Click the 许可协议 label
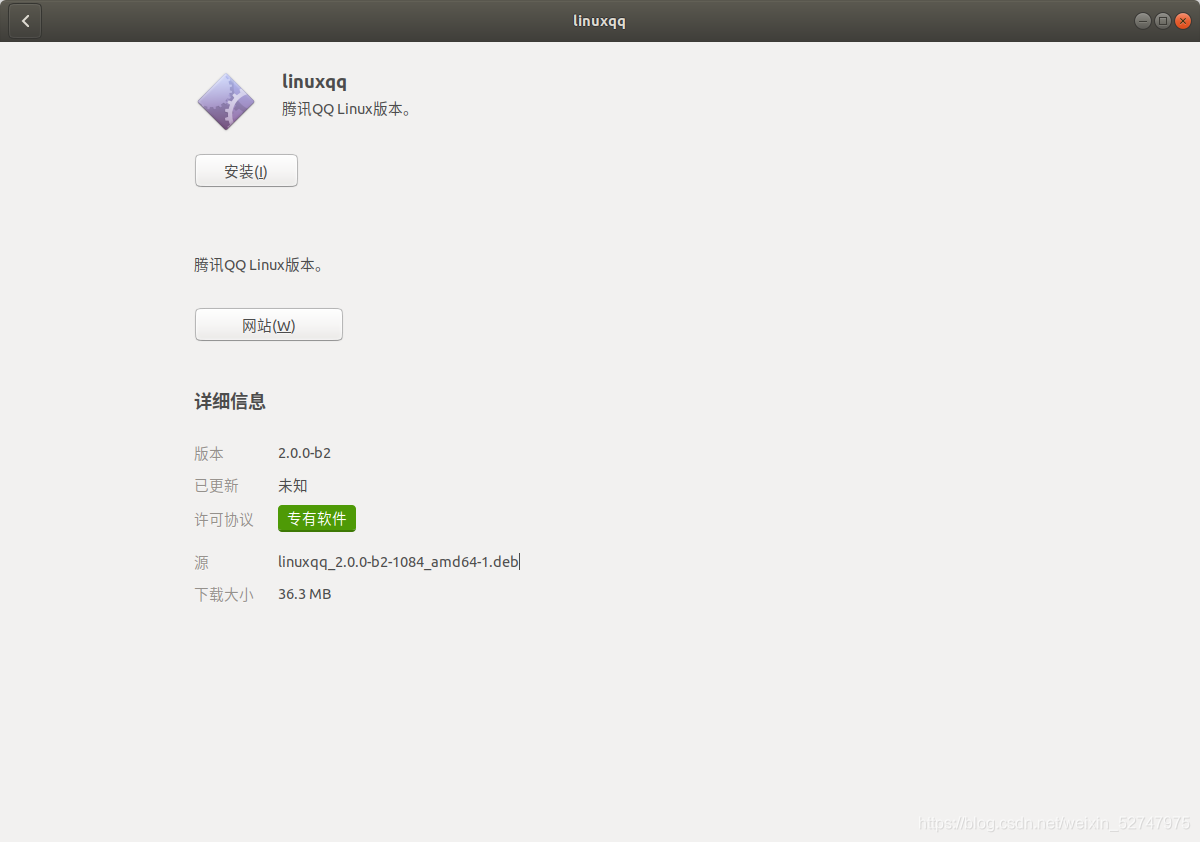This screenshot has height=842, width=1200. (224, 520)
